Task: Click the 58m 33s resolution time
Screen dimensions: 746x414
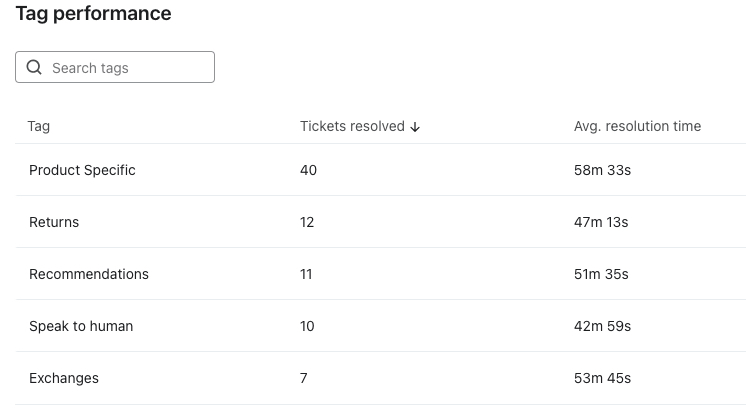Action: click(602, 170)
